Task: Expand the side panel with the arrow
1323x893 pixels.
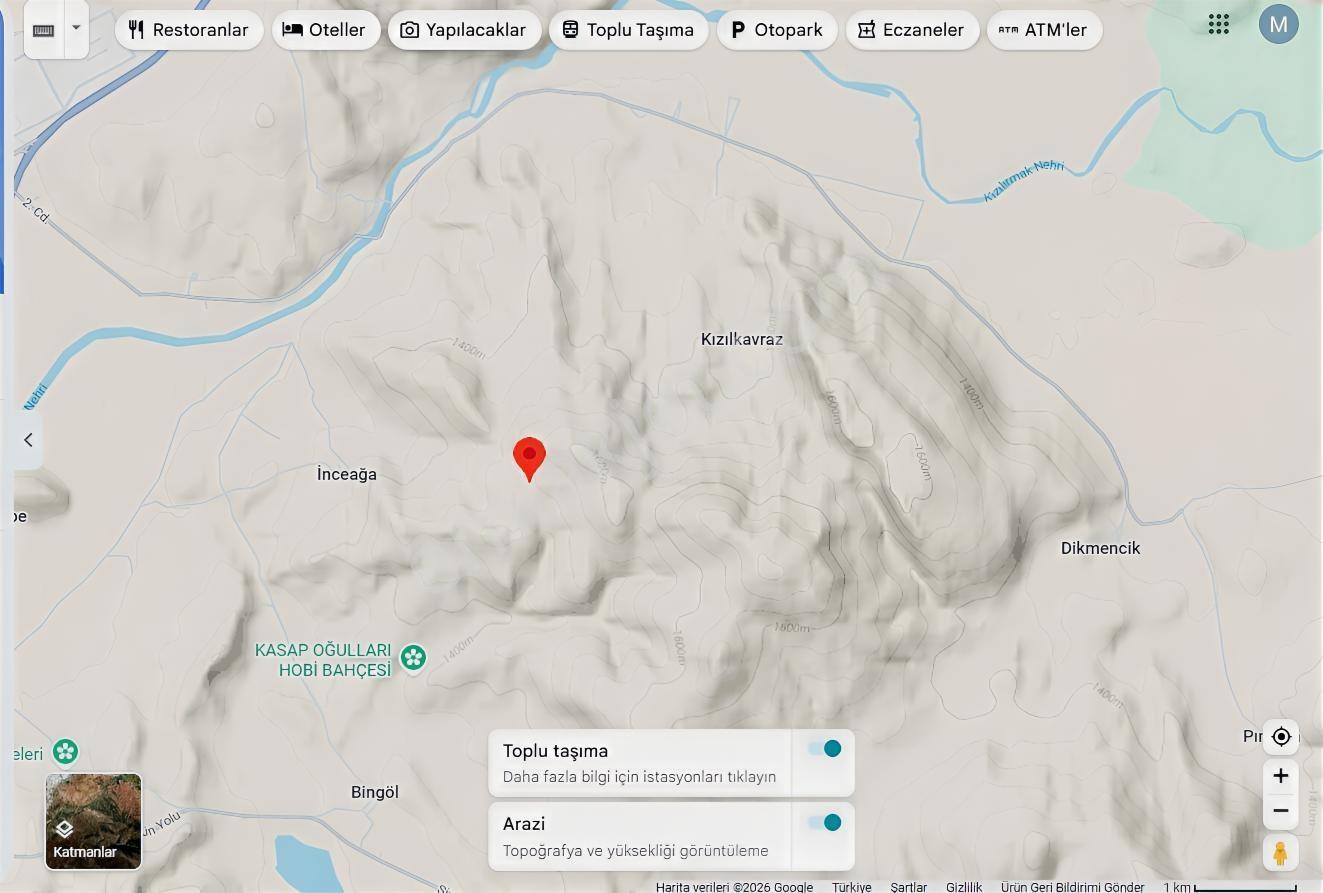Action: point(28,440)
